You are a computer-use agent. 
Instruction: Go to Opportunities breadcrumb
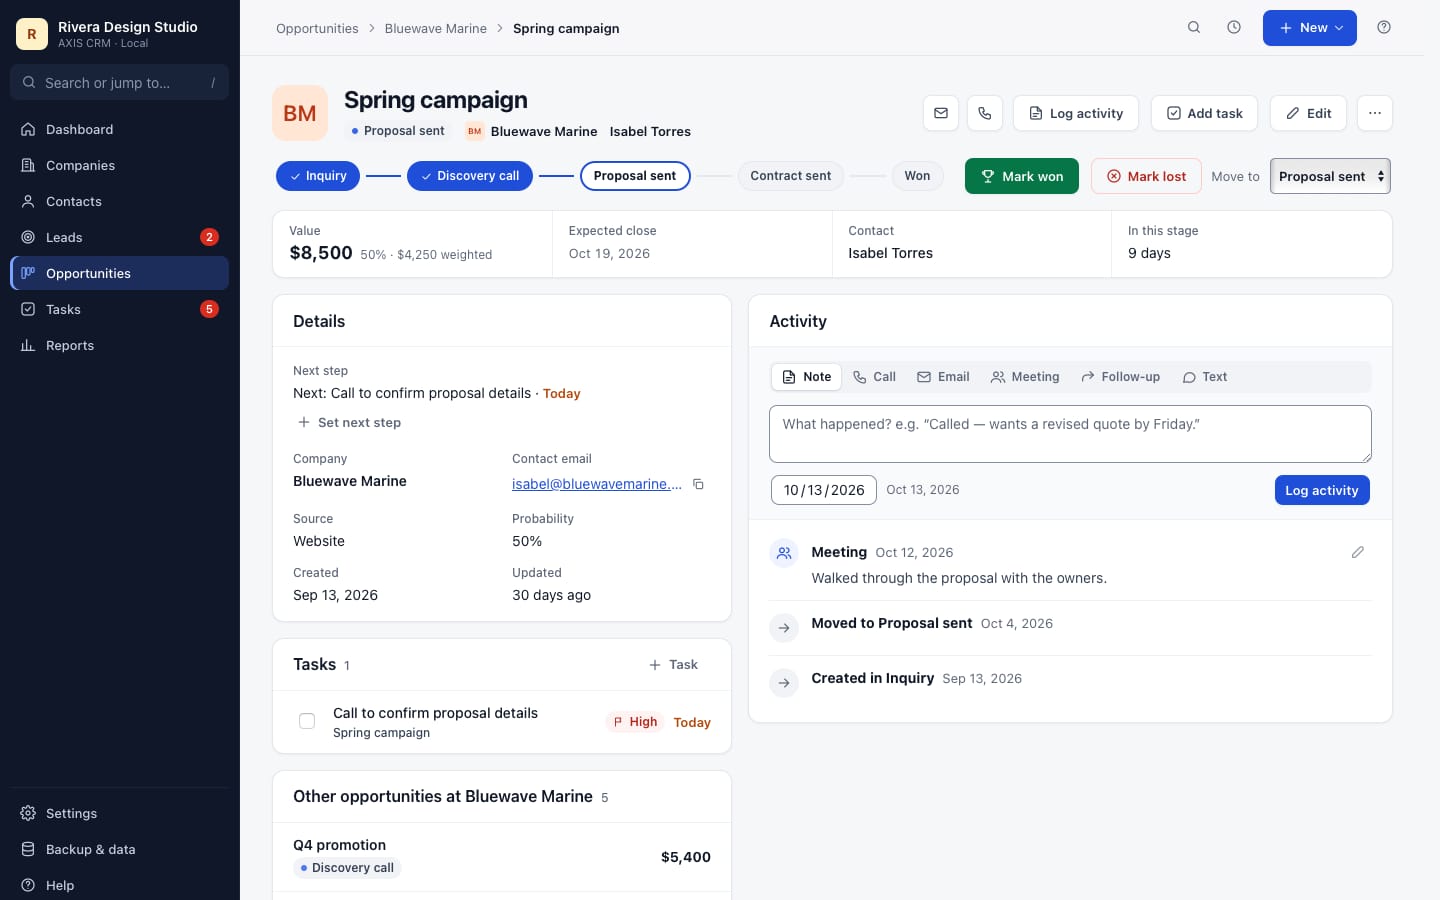coord(317,28)
